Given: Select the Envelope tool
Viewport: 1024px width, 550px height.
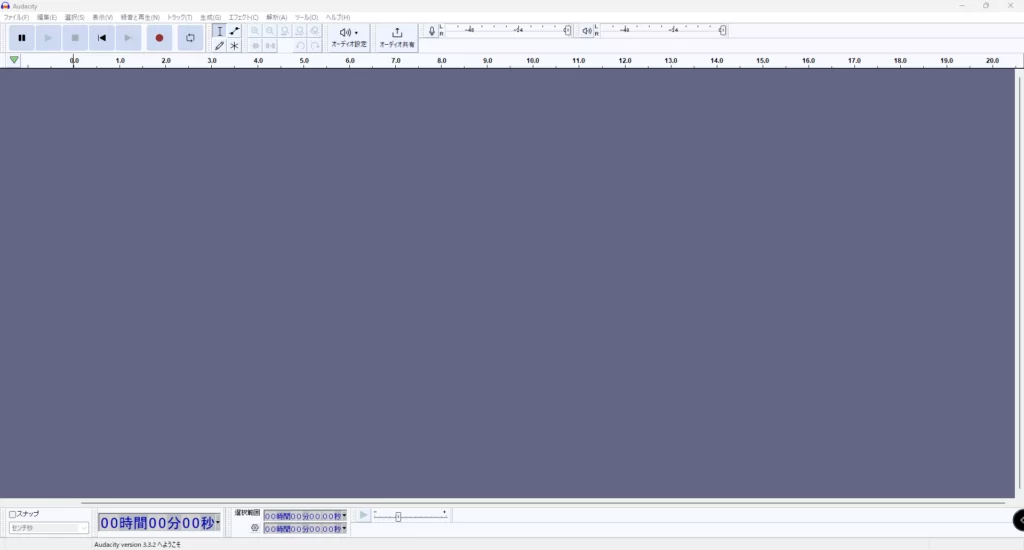Looking at the screenshot, I should point(234,31).
